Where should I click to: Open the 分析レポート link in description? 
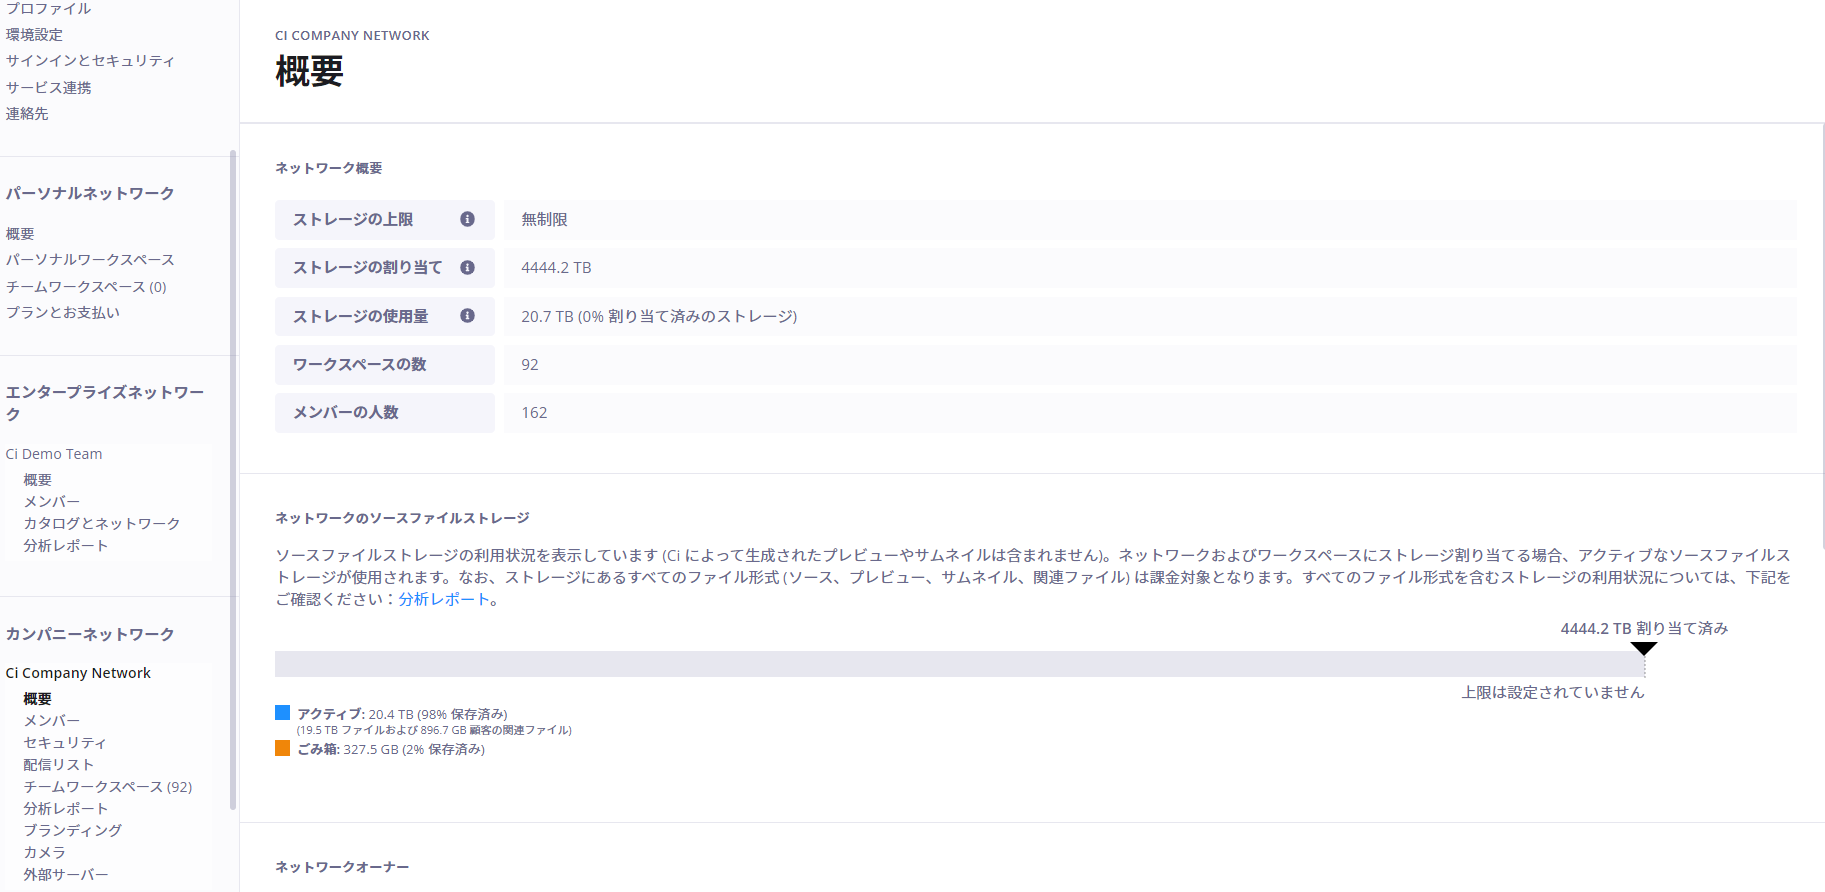coord(444,599)
